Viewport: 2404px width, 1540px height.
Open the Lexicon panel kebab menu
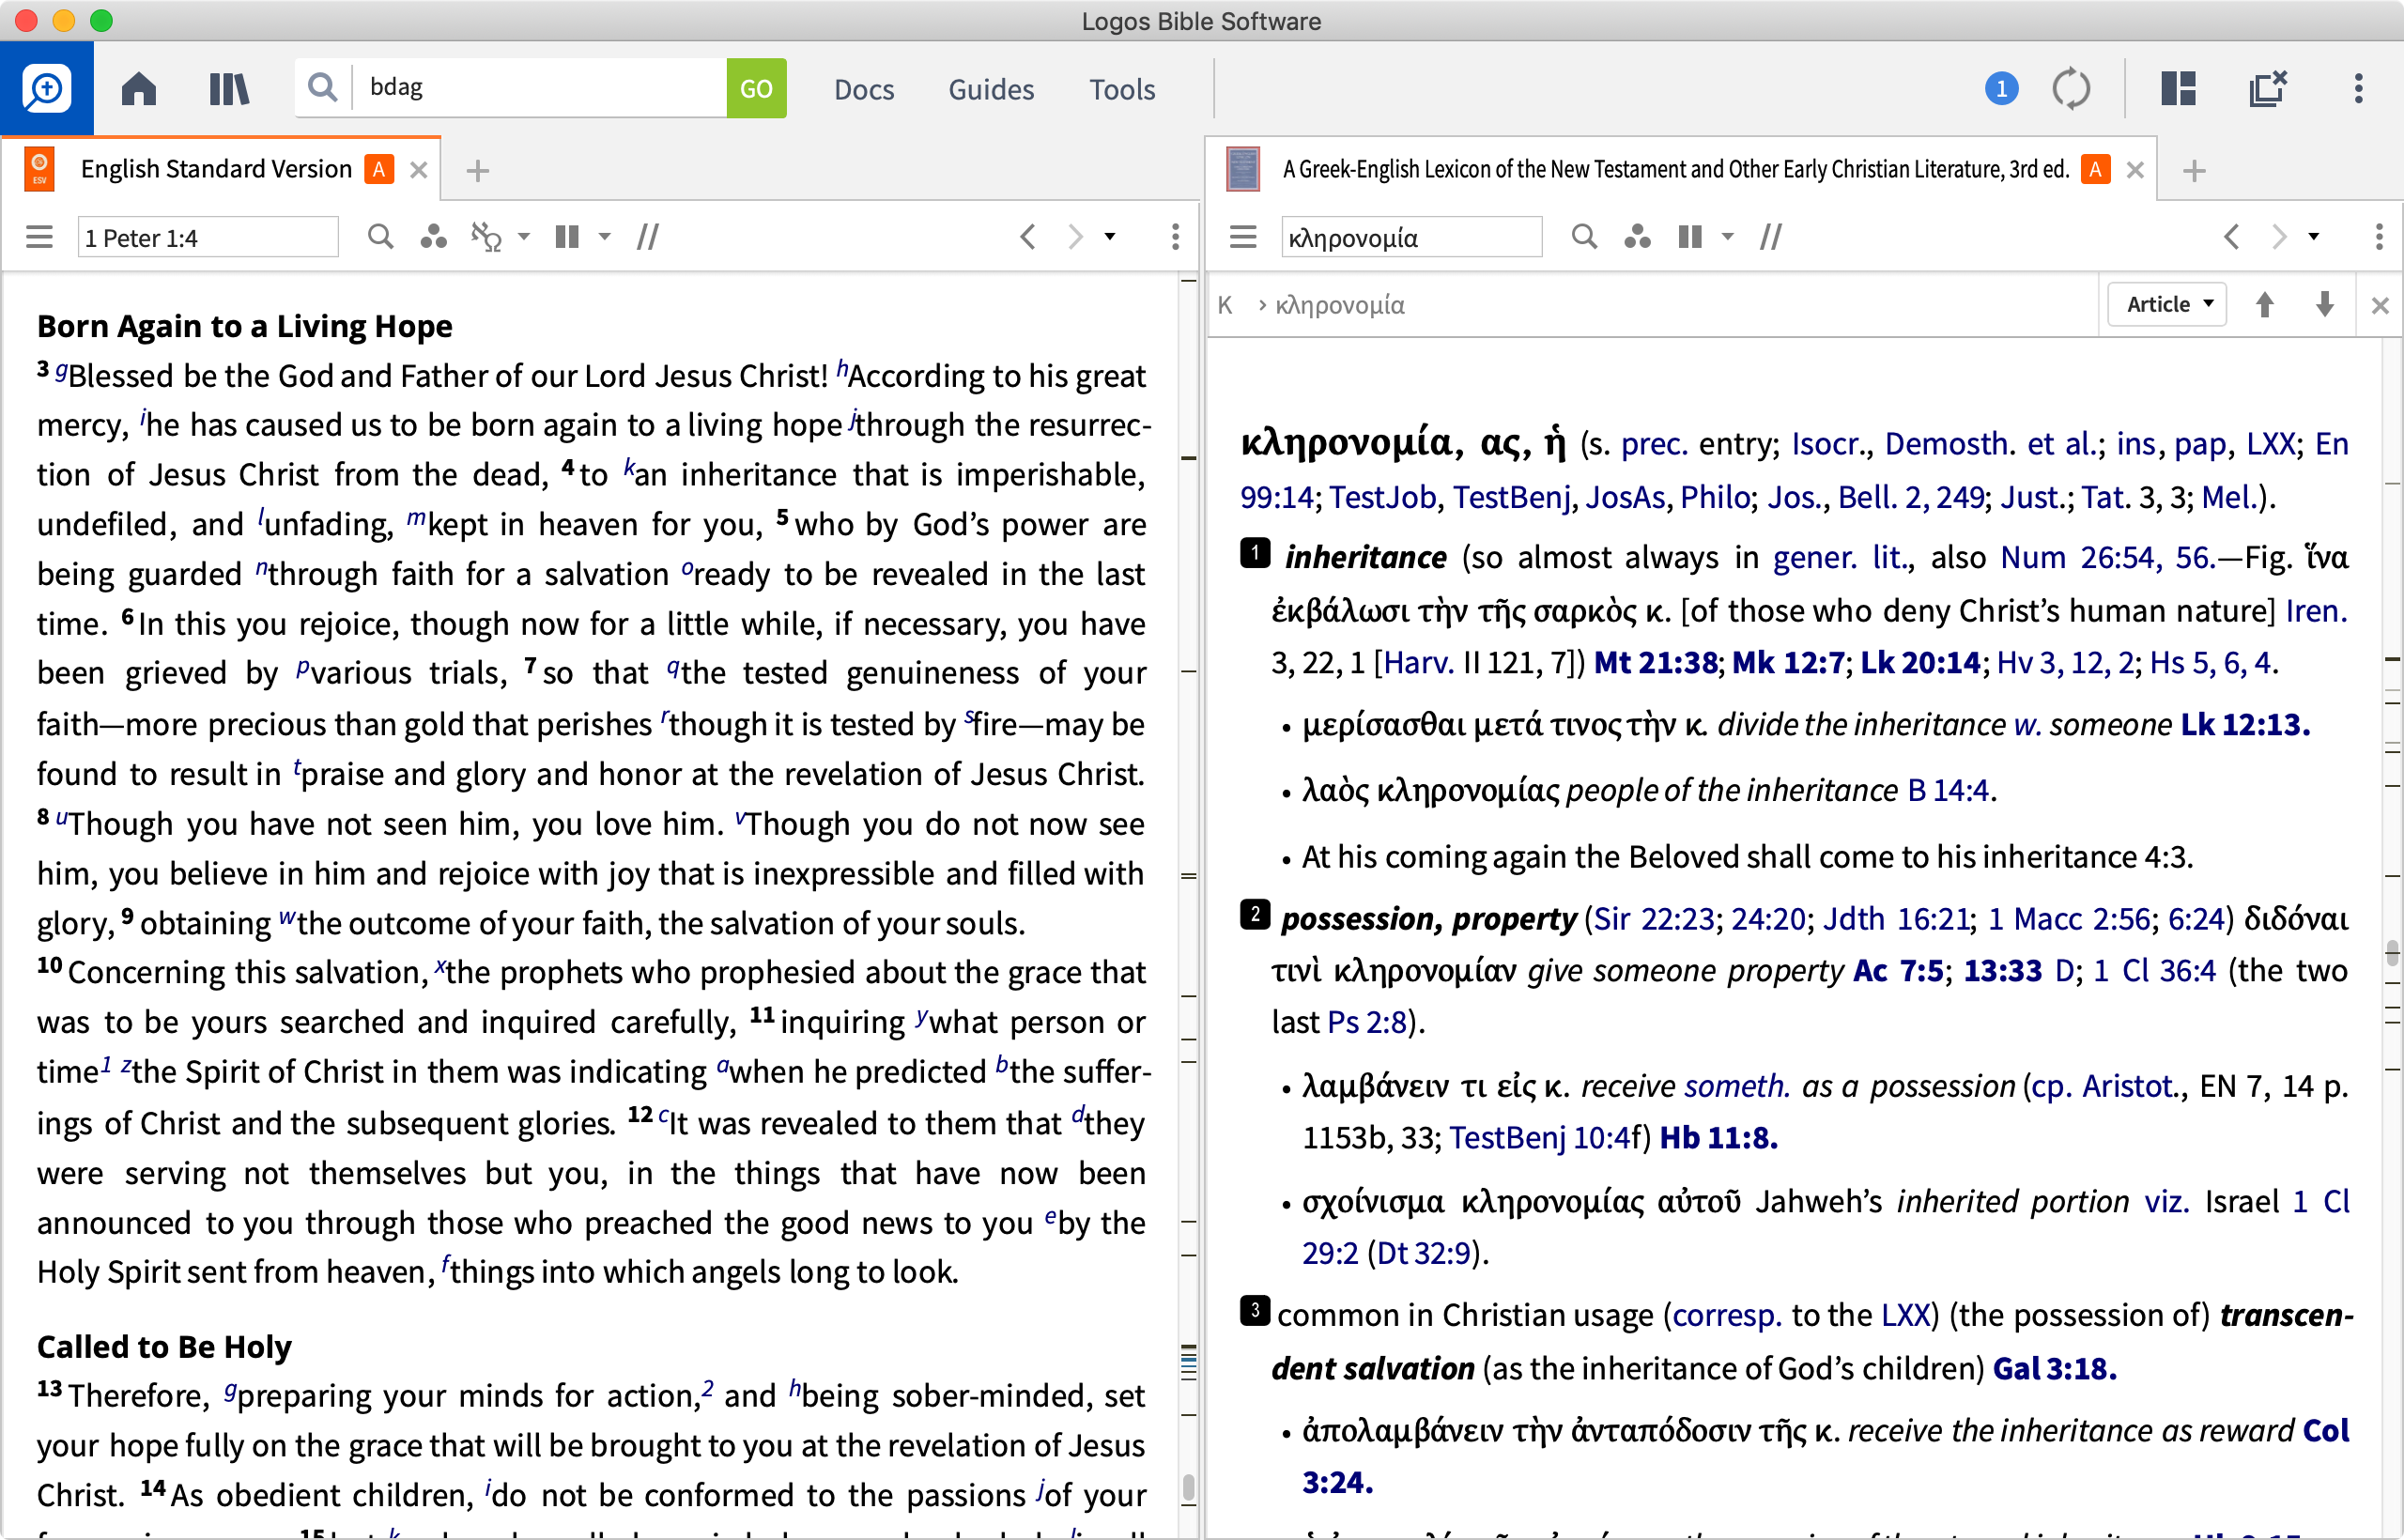(x=2379, y=237)
